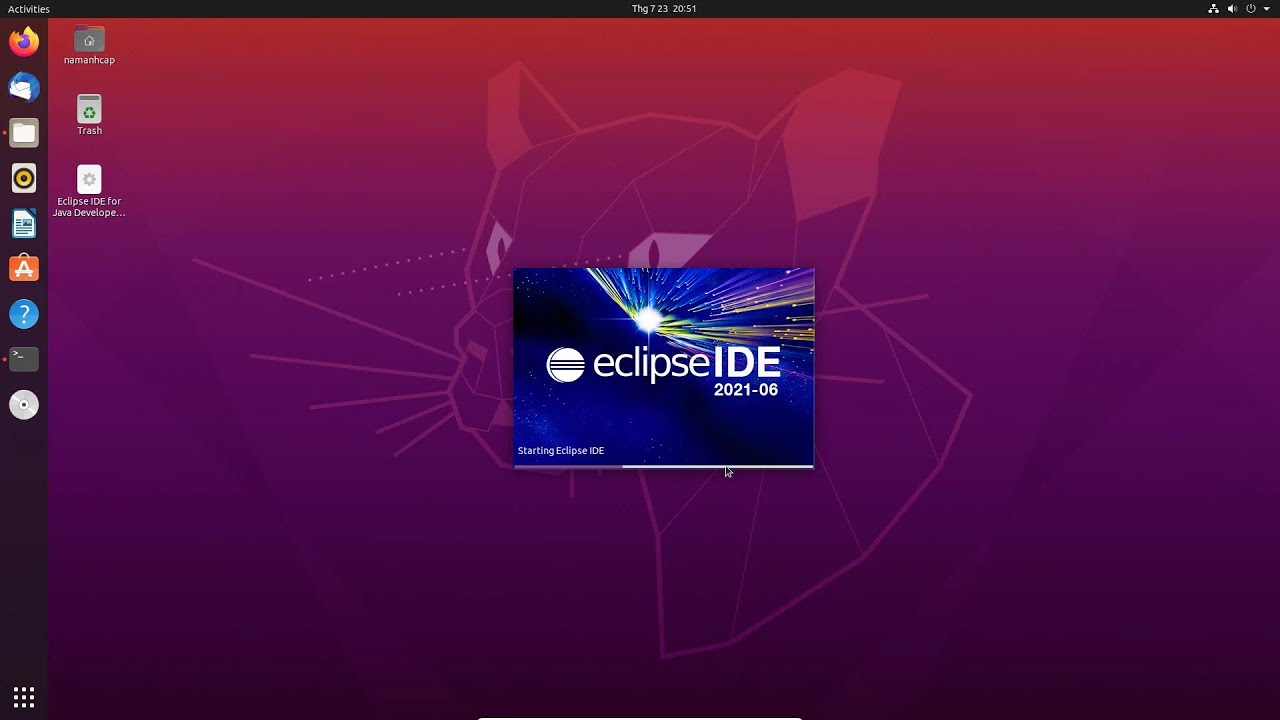Select the Eclipse IDE for Java Developers launcher
Image resolution: width=1280 pixels, height=720 pixels.
coord(89,191)
